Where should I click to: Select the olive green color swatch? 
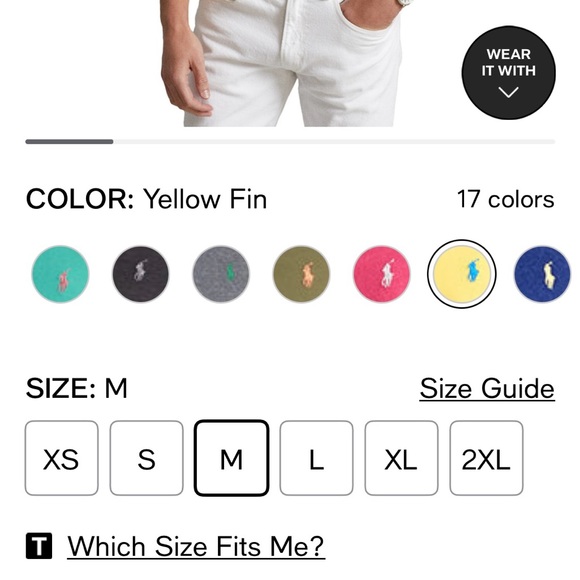point(301,274)
